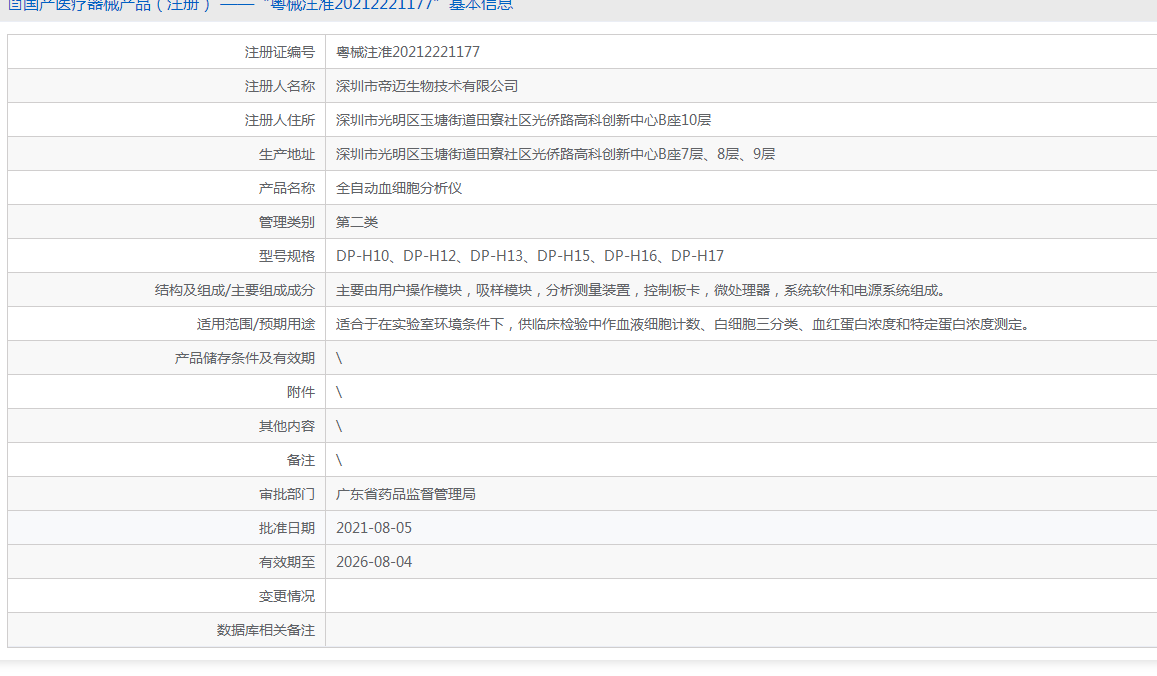Select company name 深圳市帝迈生物技术有限公司
Image resolution: width=1157 pixels, height=676 pixels.
[x=426, y=86]
